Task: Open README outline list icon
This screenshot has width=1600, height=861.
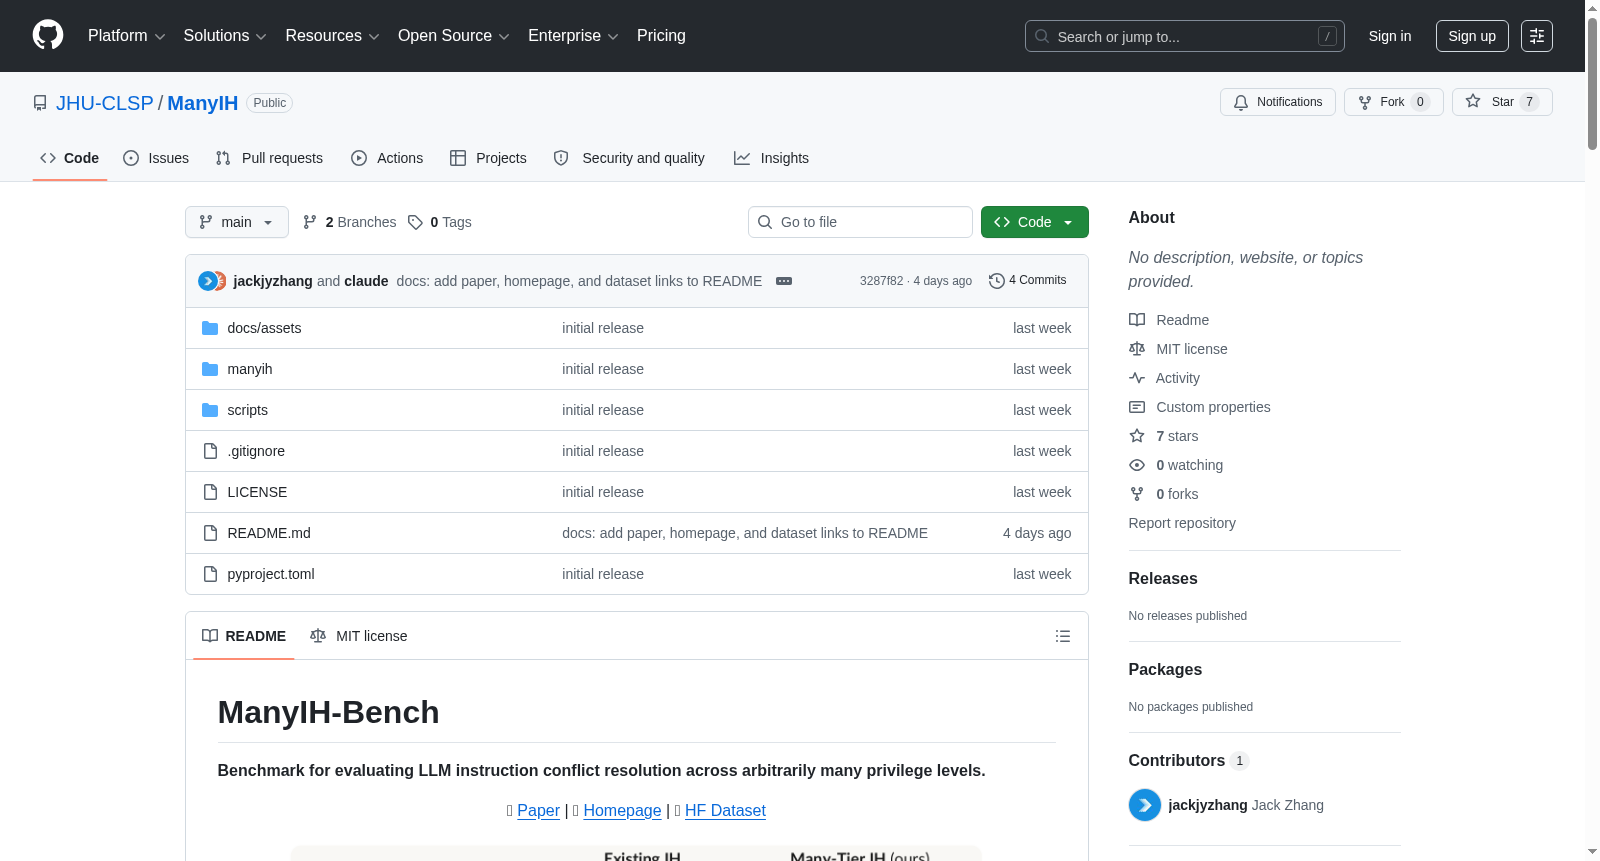Action: tap(1063, 636)
